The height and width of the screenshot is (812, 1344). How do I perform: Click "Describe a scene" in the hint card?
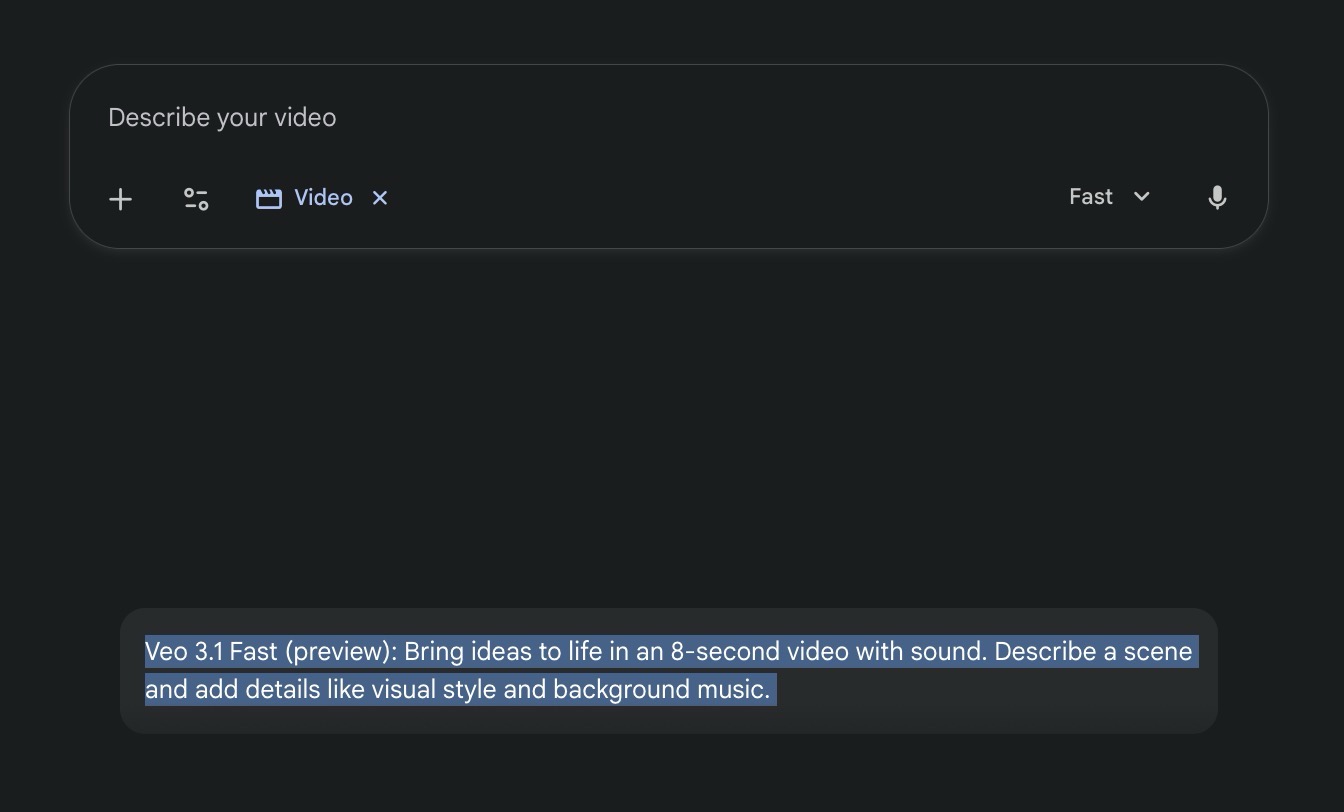1092,652
